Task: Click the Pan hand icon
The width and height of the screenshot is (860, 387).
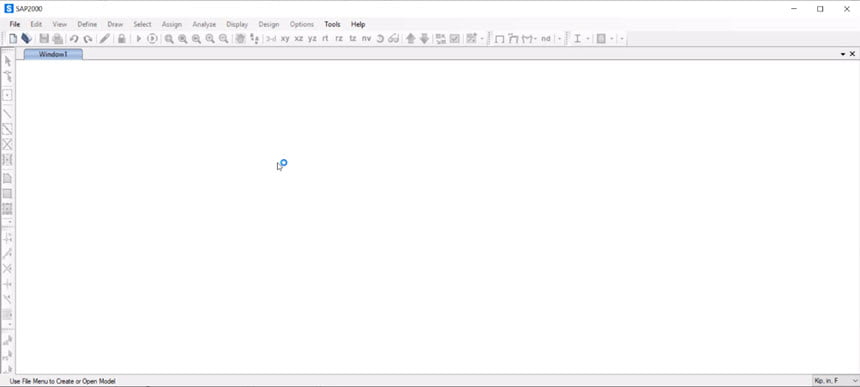Action: coord(240,39)
